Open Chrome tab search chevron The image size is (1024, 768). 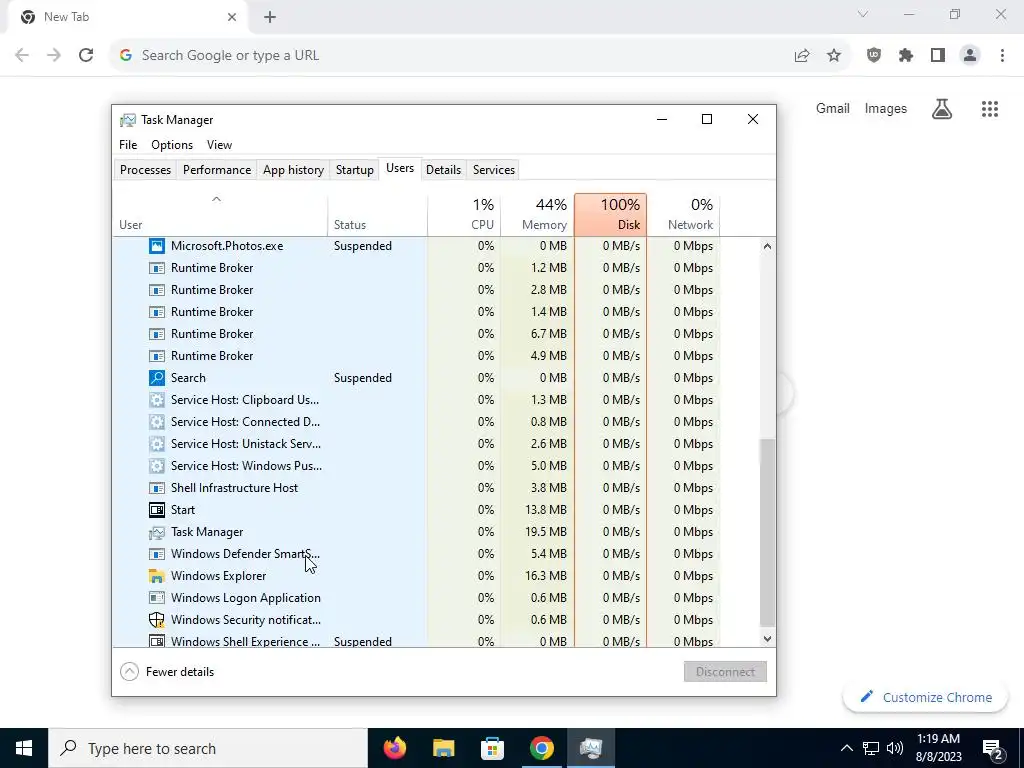[863, 14]
